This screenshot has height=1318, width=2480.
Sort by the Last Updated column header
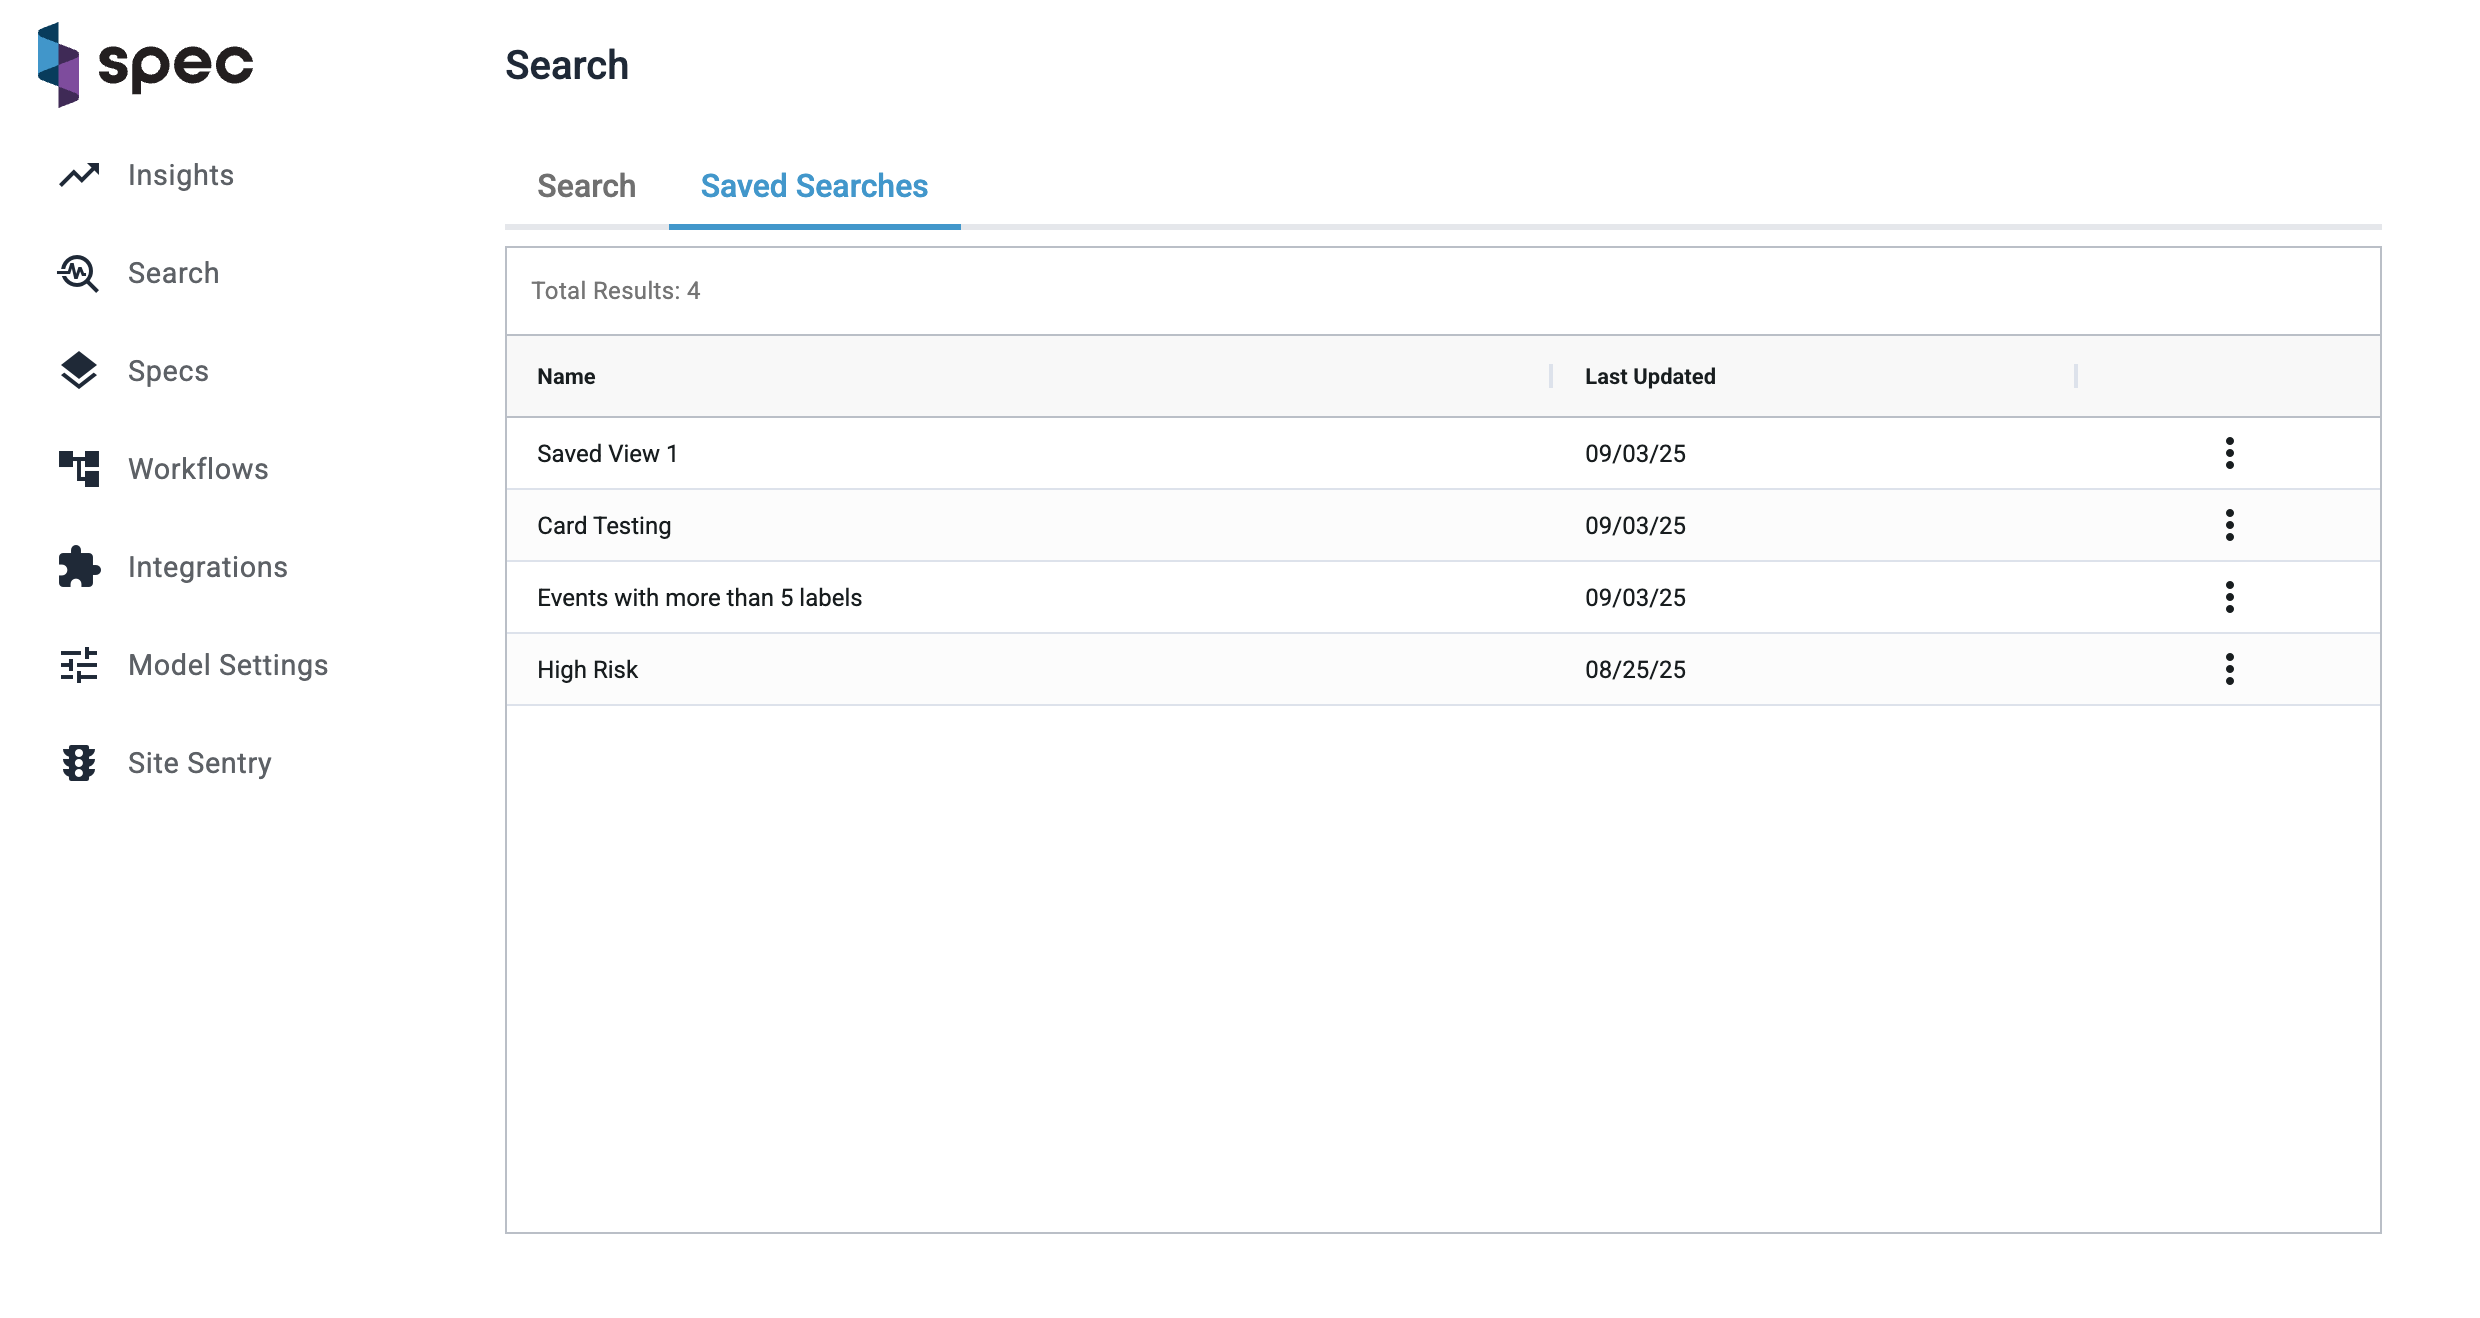[x=1650, y=376]
